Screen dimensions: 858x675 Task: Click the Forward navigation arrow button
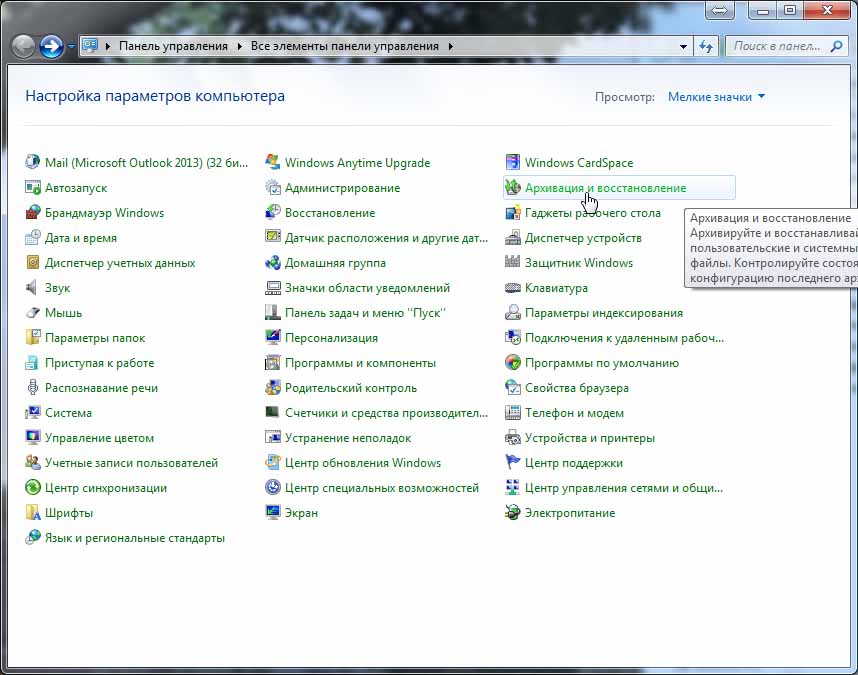51,46
